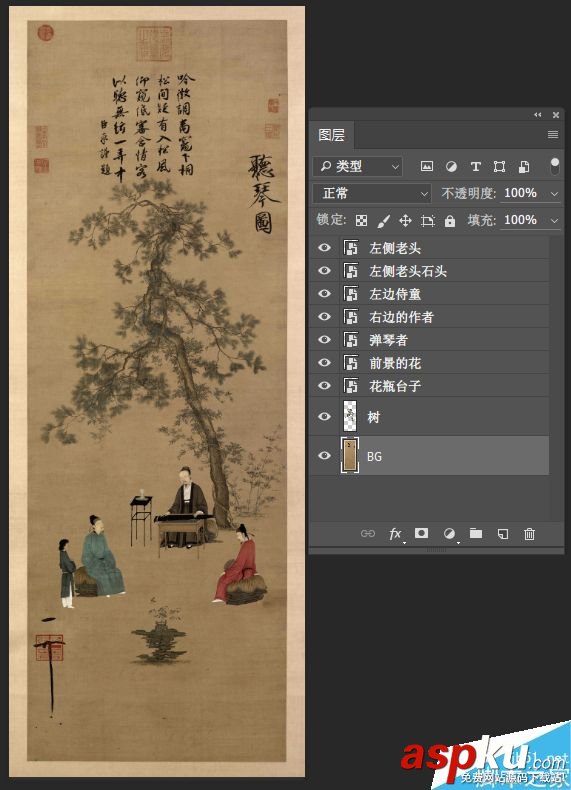
Task: Click 花瓶台子 smart object thumbnail
Action: click(x=350, y=385)
